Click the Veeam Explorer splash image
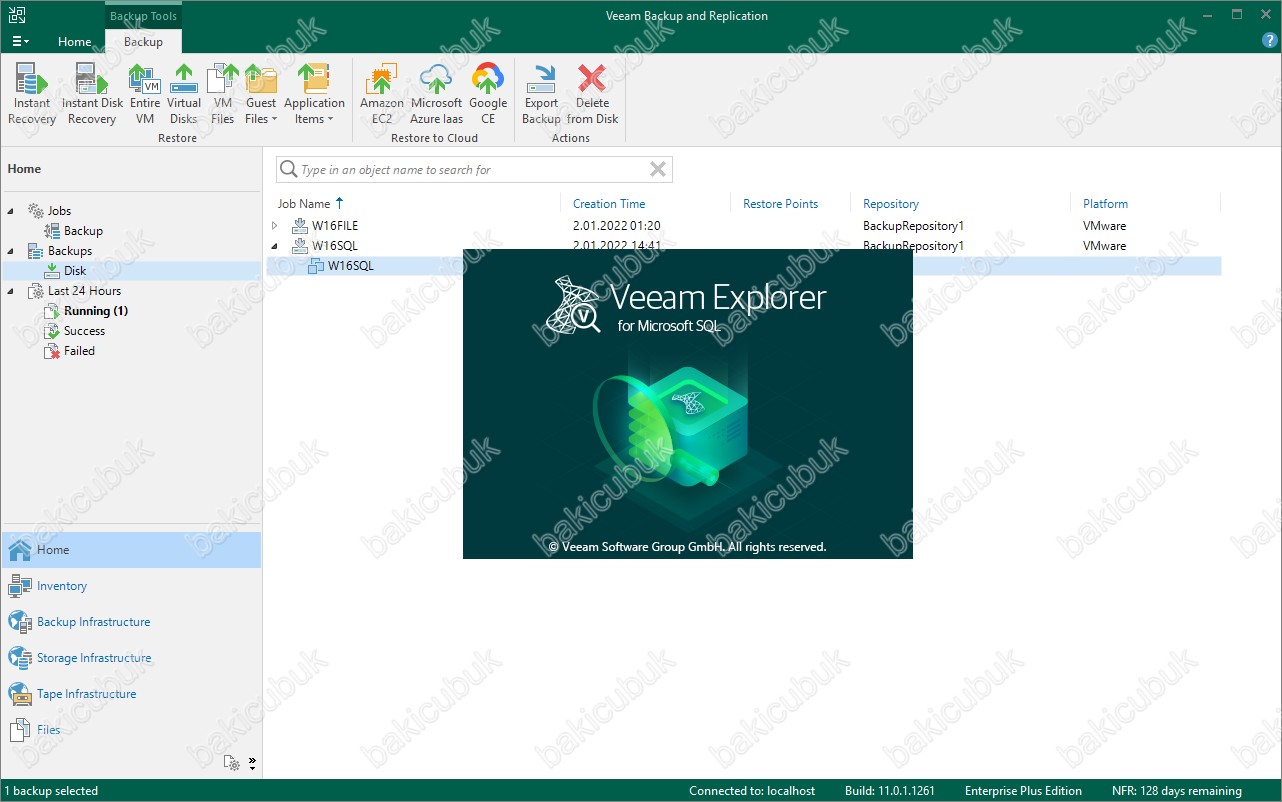1282x802 pixels. [688, 404]
